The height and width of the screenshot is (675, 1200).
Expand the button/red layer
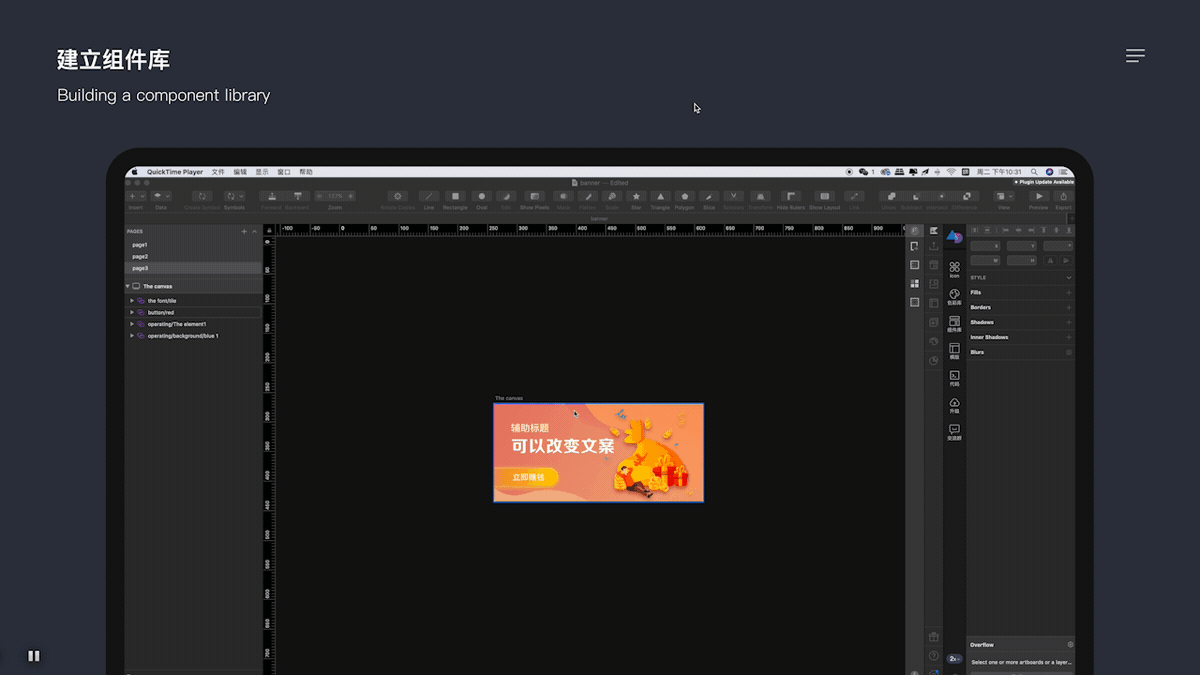point(131,312)
